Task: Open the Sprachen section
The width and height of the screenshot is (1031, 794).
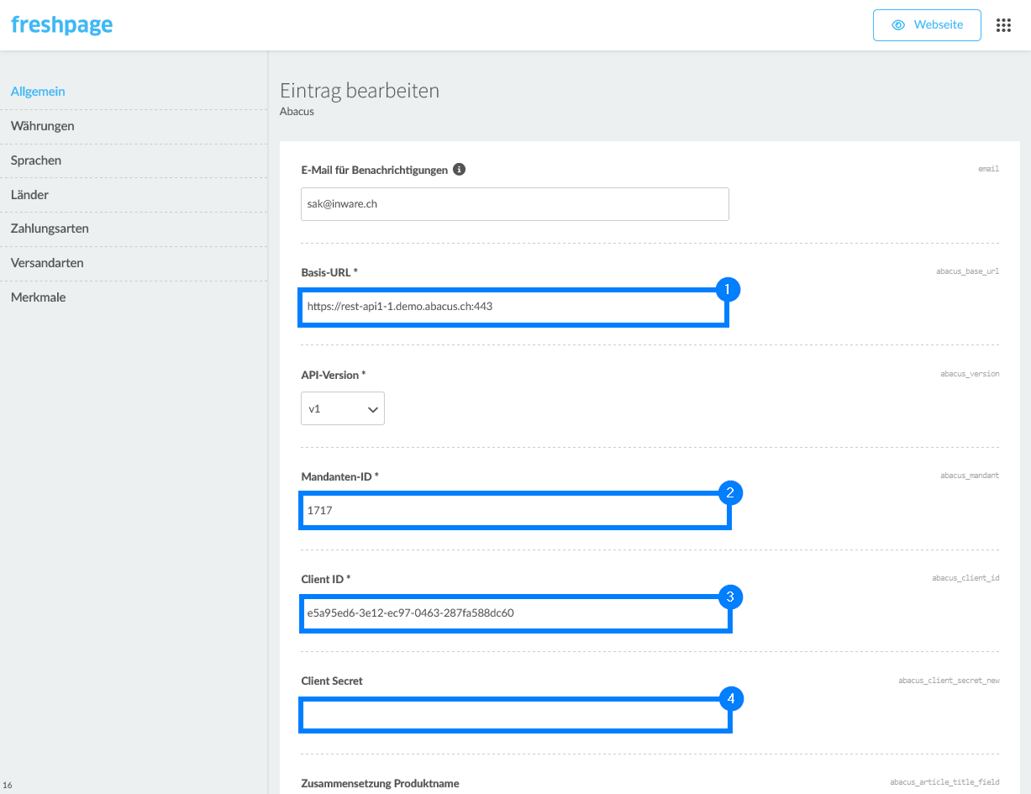Action: [x=36, y=160]
